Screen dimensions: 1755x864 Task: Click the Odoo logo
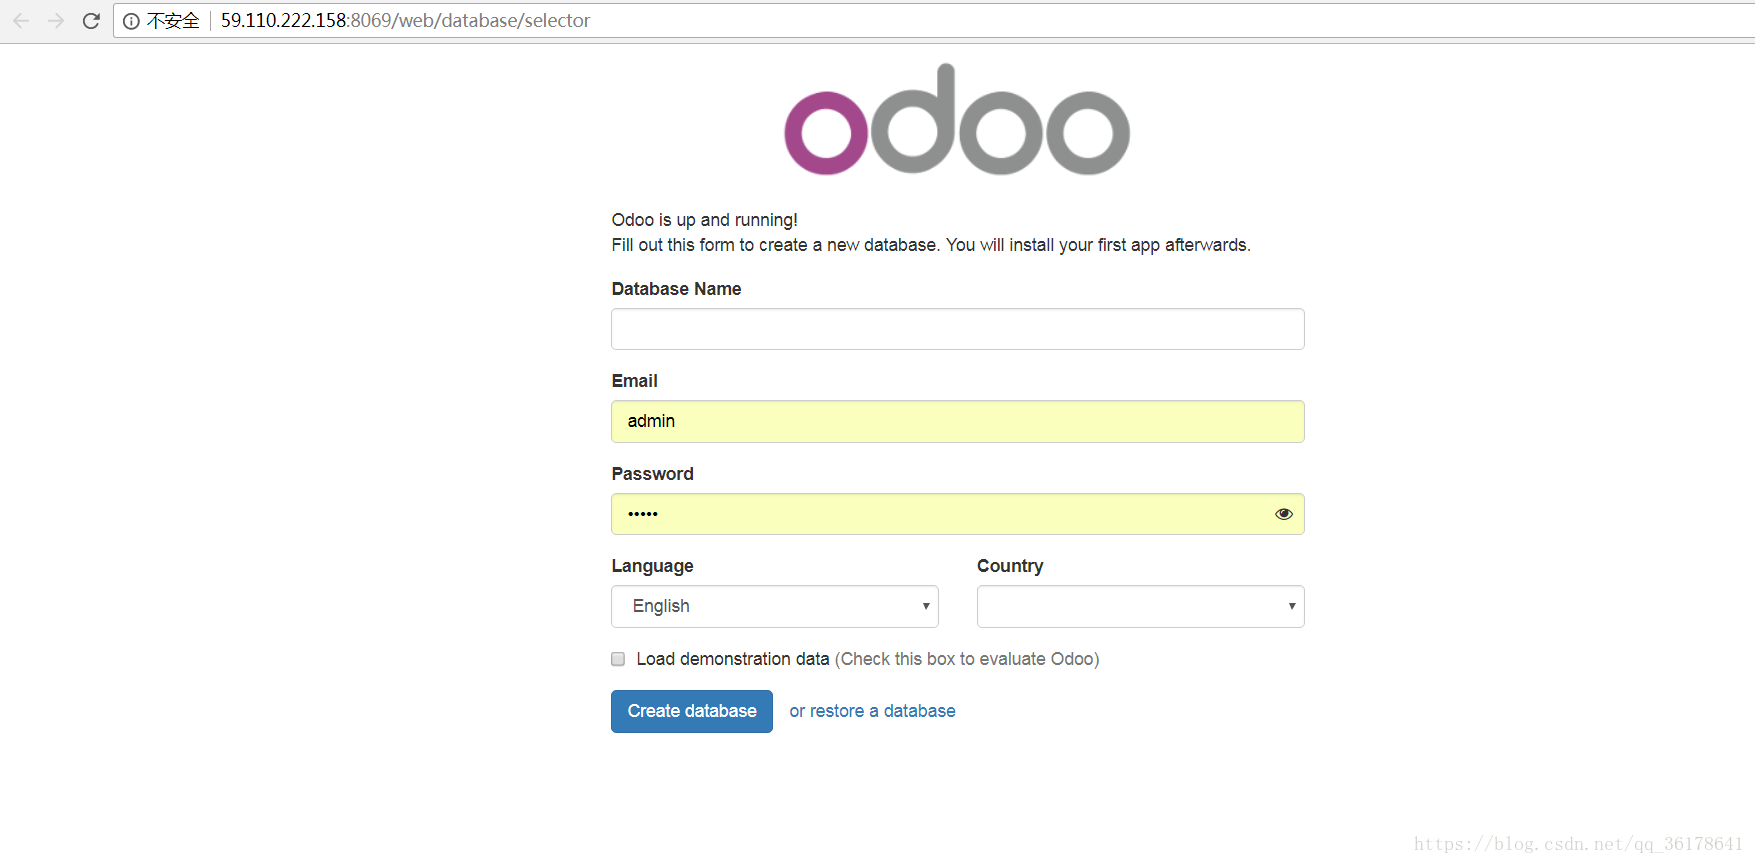coord(957,119)
